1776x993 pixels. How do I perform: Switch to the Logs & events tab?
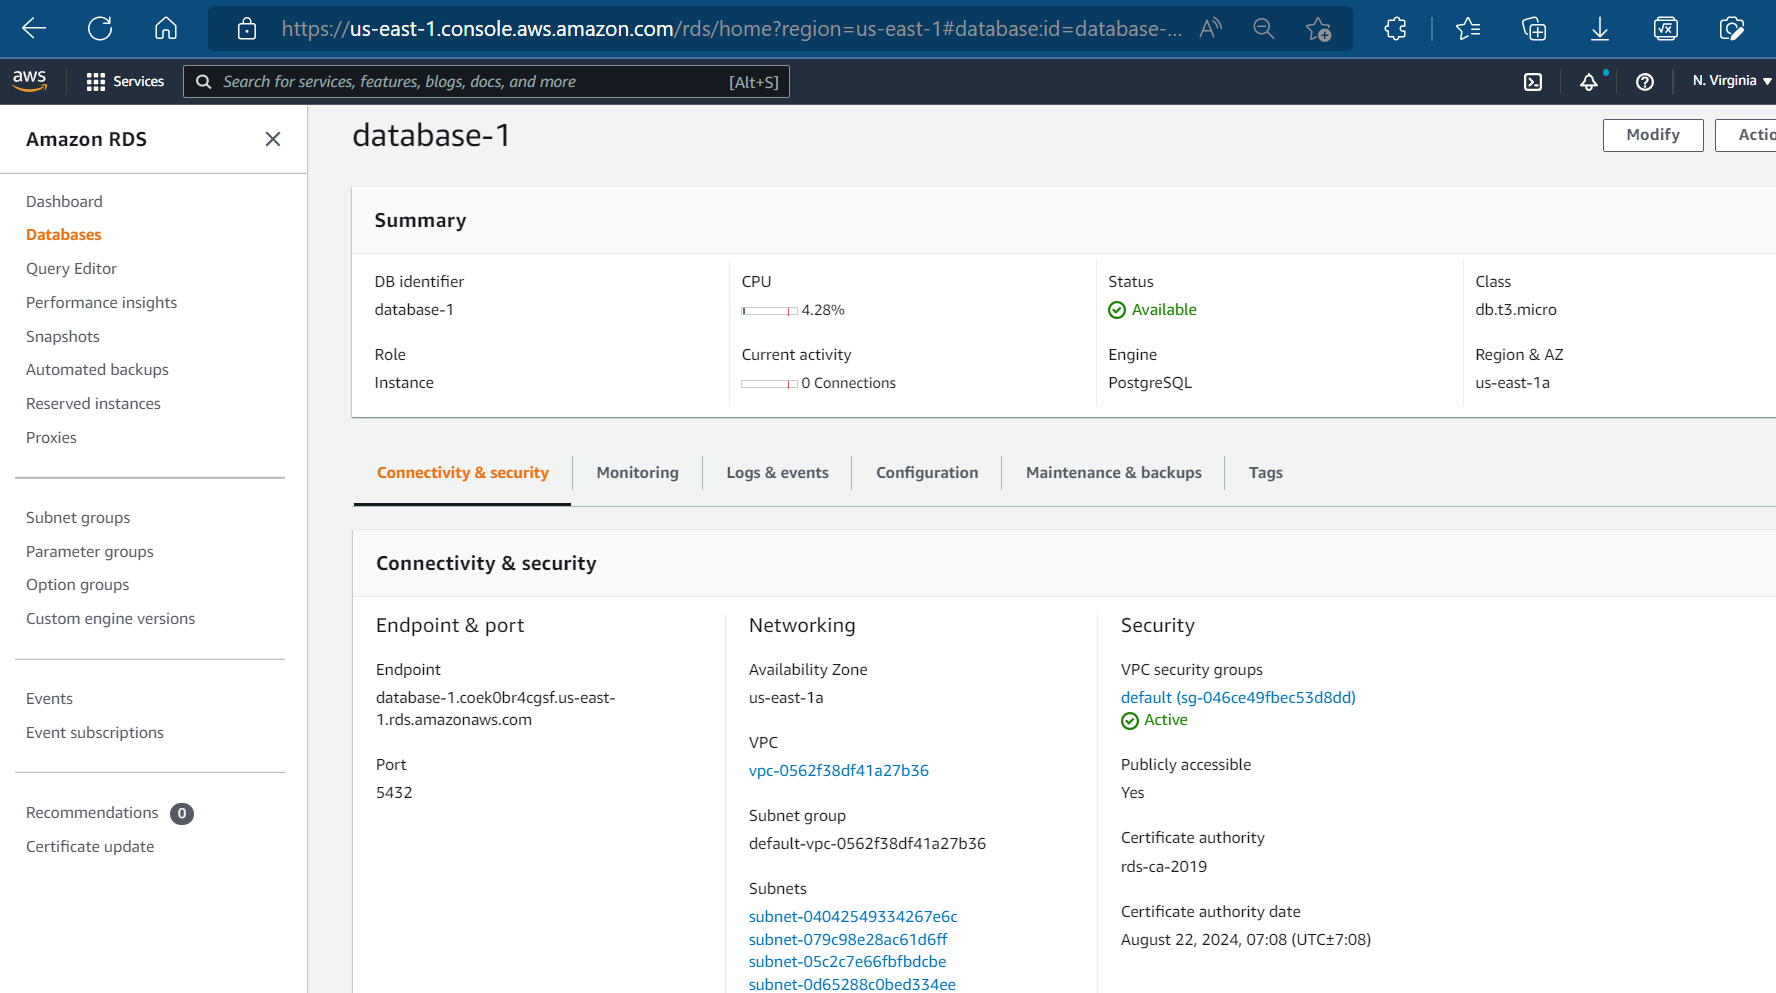coord(777,473)
